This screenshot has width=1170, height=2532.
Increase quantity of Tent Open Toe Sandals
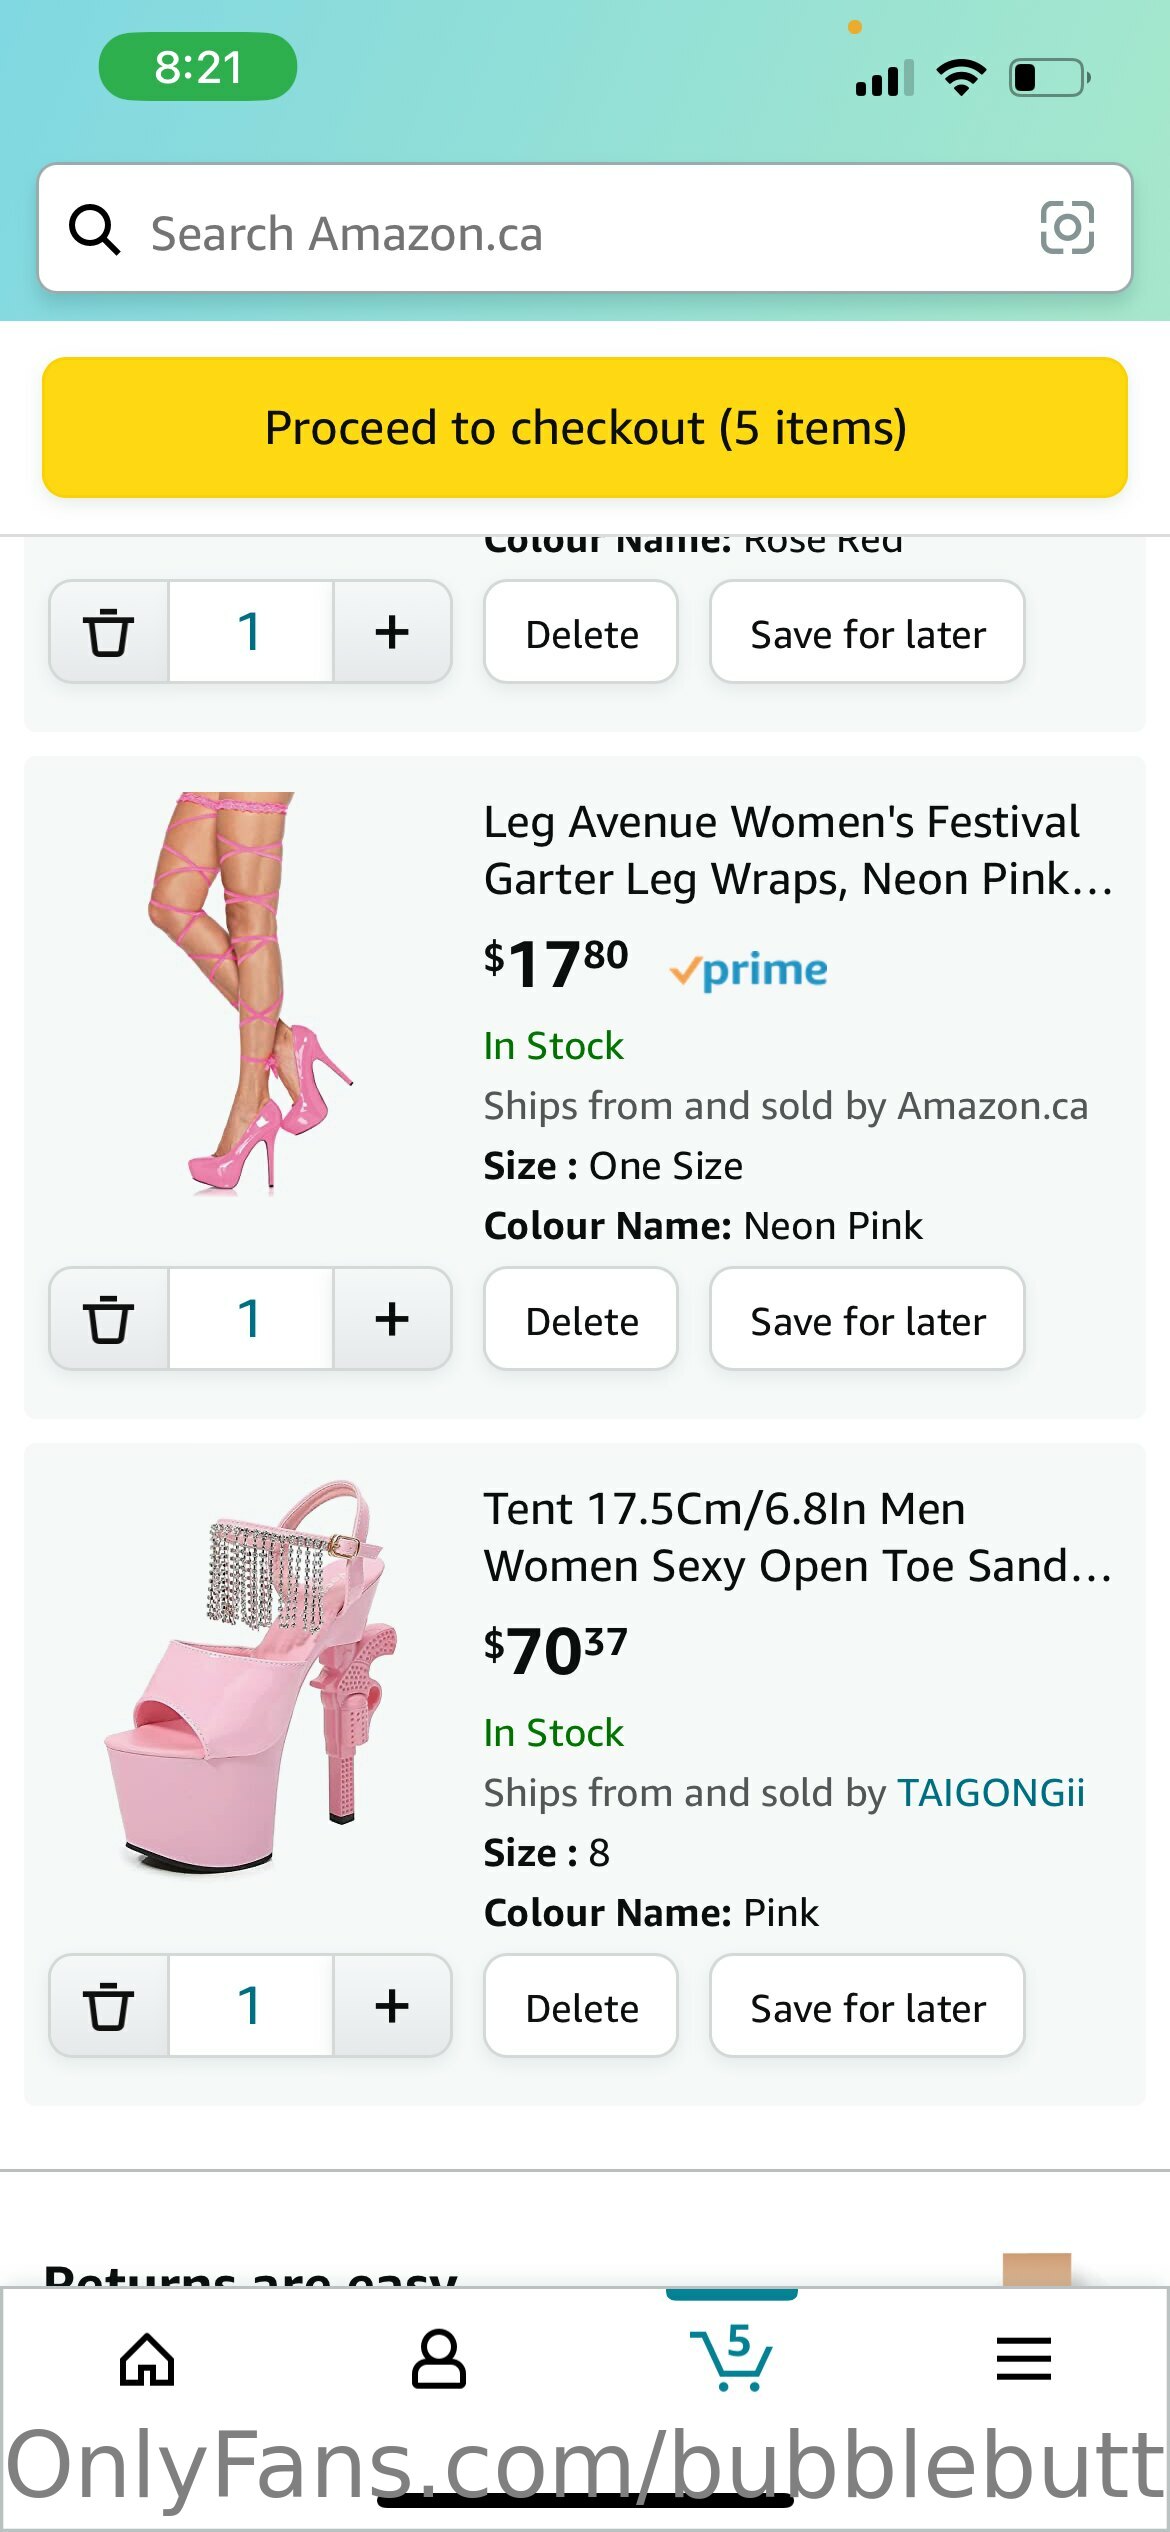click(x=392, y=2006)
